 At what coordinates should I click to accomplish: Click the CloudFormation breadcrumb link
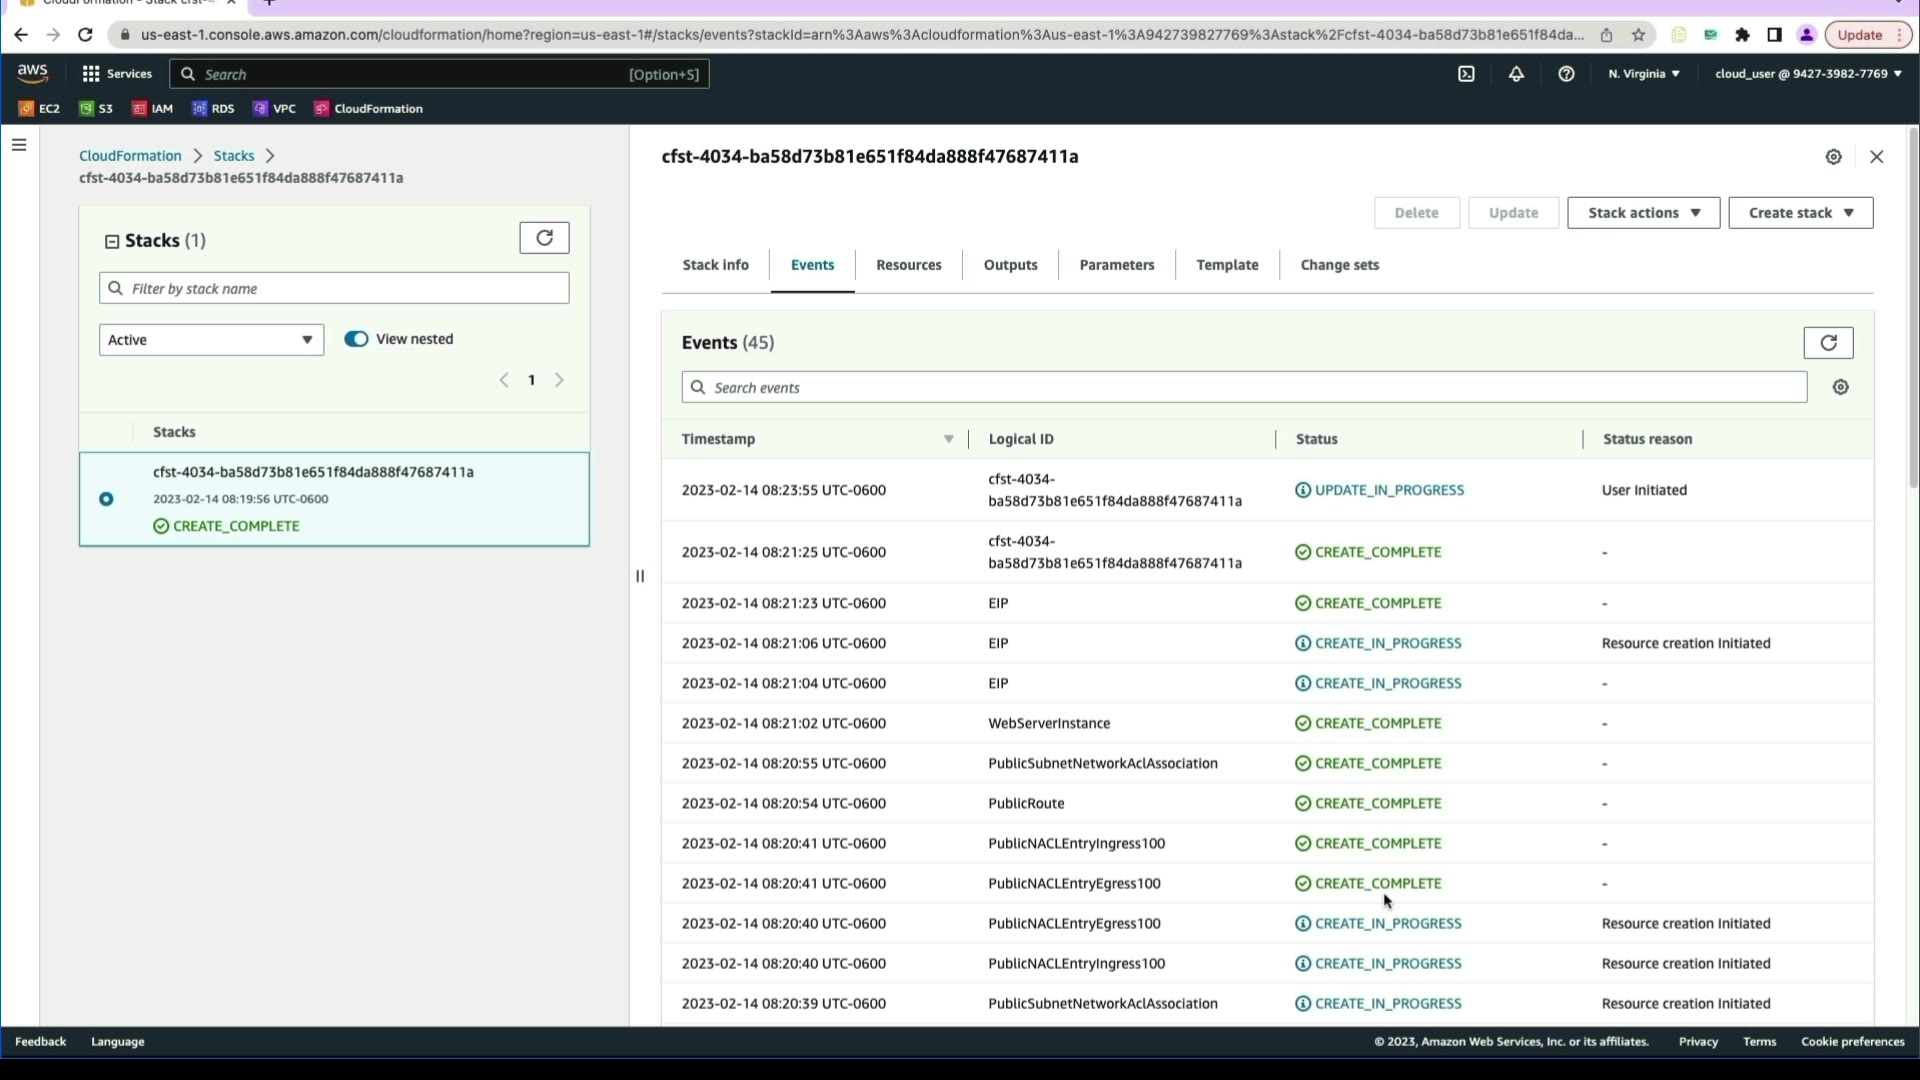click(130, 156)
